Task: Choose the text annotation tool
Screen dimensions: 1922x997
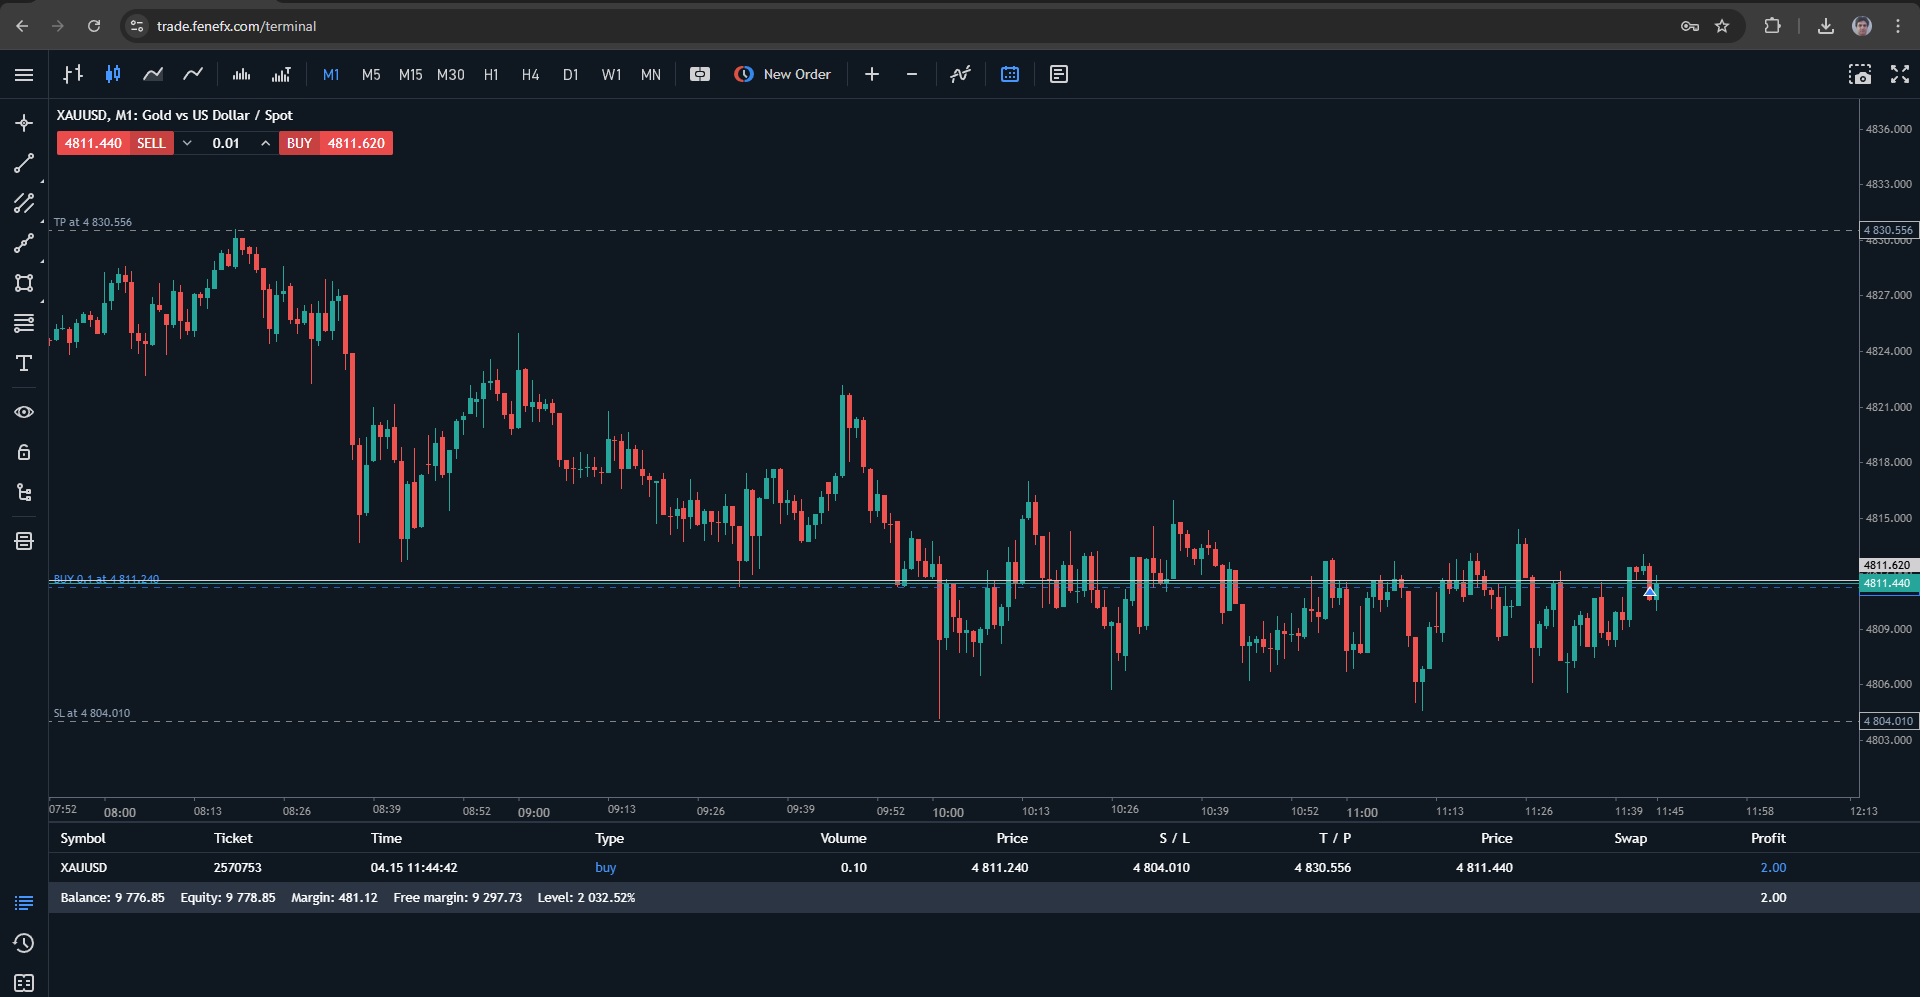Action: point(24,363)
